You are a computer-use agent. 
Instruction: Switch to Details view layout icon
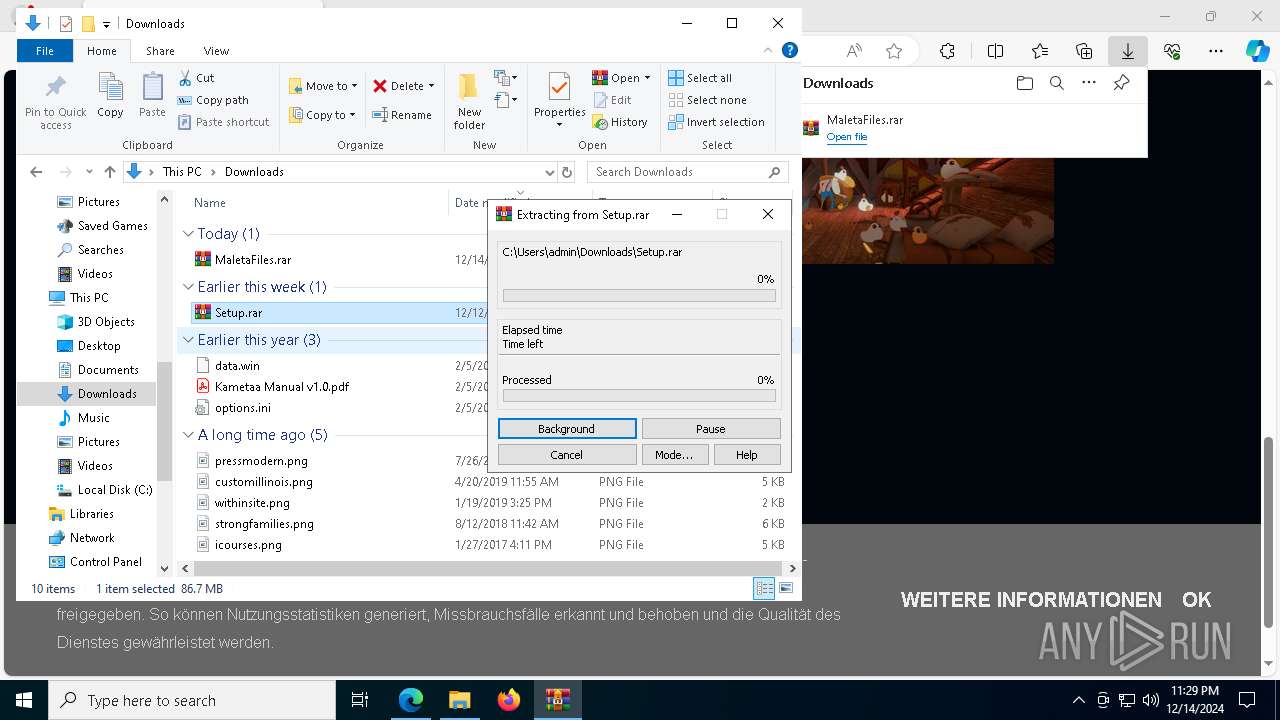(x=764, y=589)
